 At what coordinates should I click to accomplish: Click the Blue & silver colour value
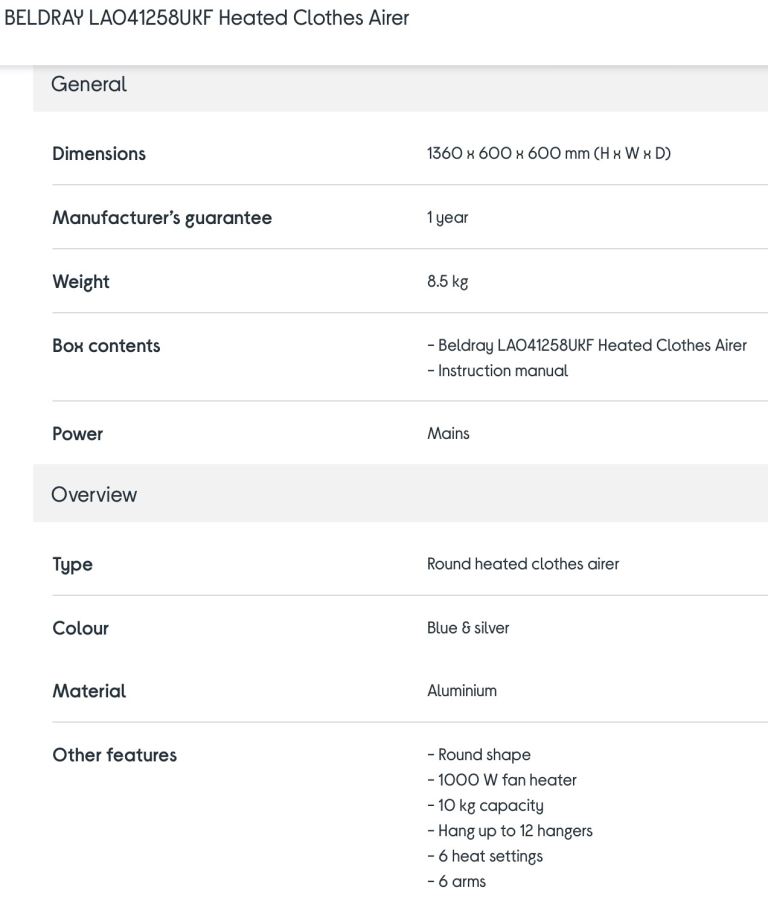[468, 628]
